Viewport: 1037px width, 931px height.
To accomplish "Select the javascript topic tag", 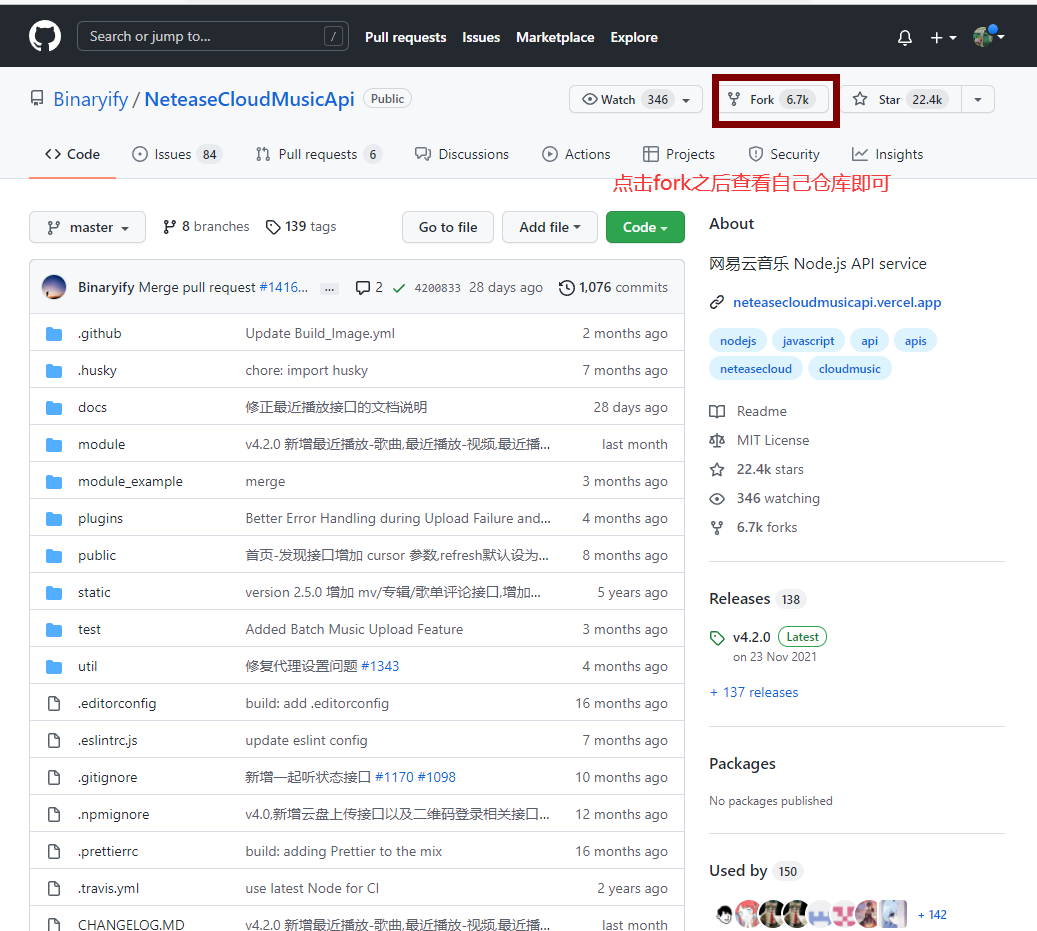I will [808, 341].
